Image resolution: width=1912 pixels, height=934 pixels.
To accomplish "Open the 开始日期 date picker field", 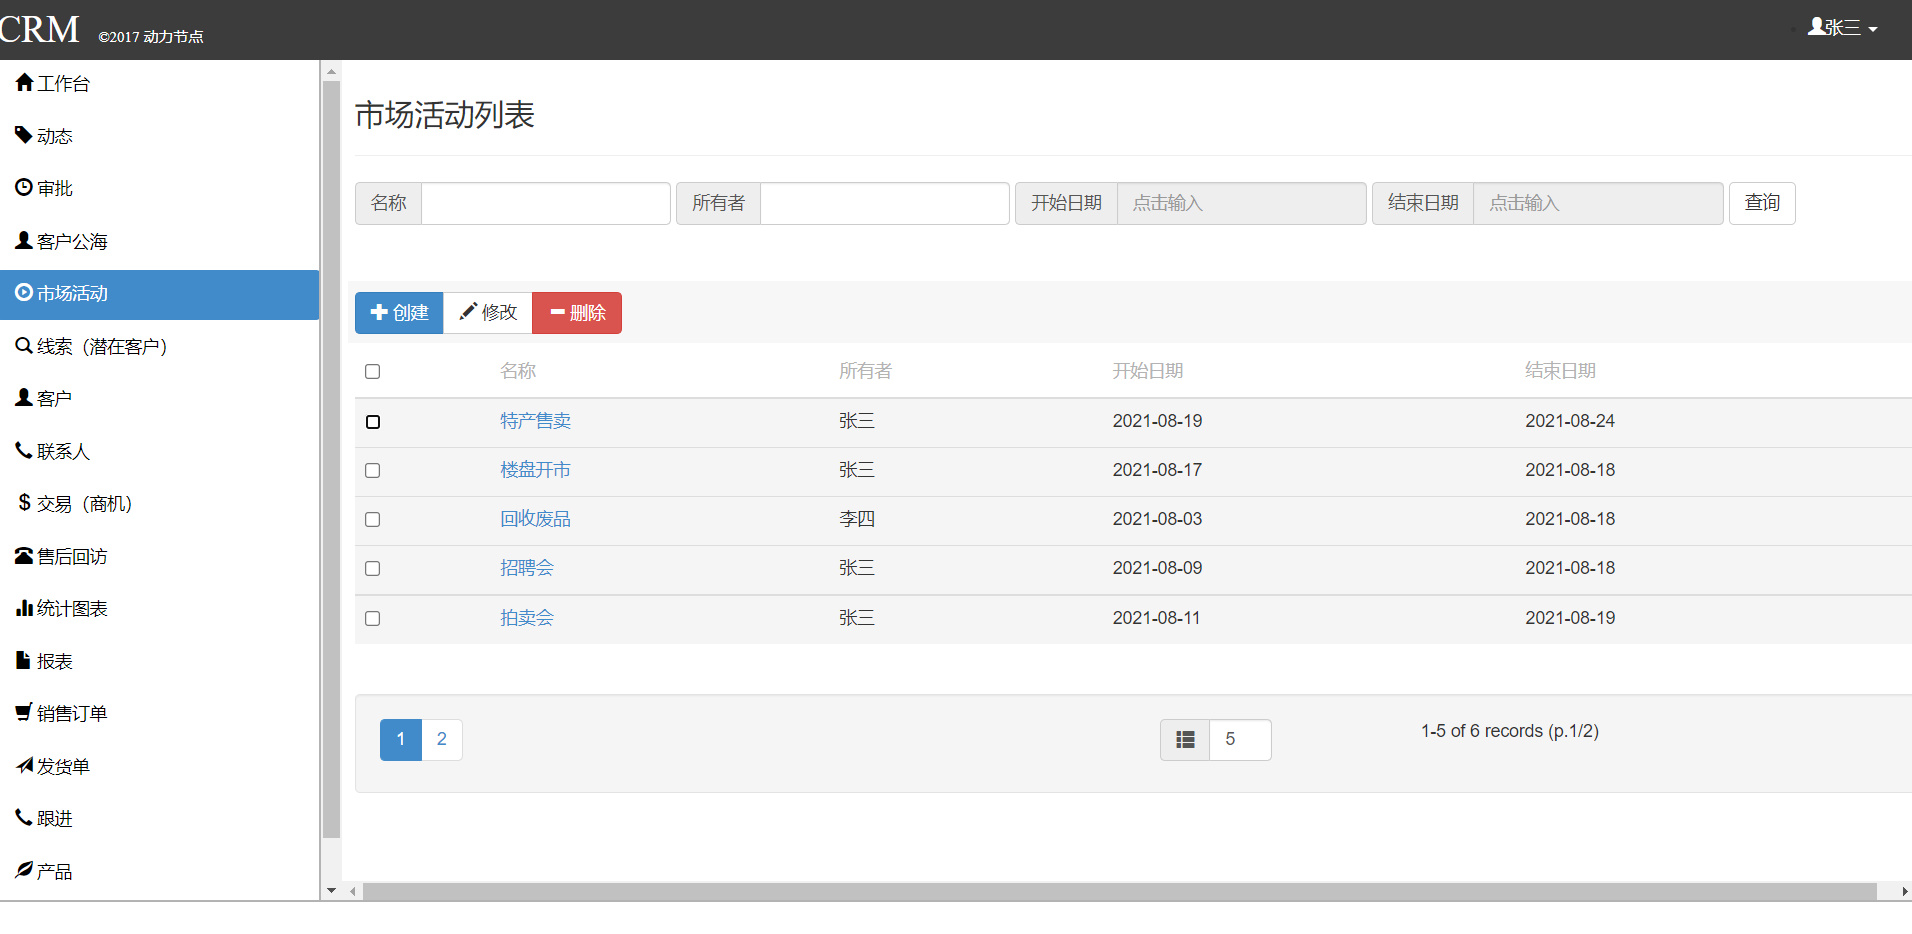I will 1240,204.
